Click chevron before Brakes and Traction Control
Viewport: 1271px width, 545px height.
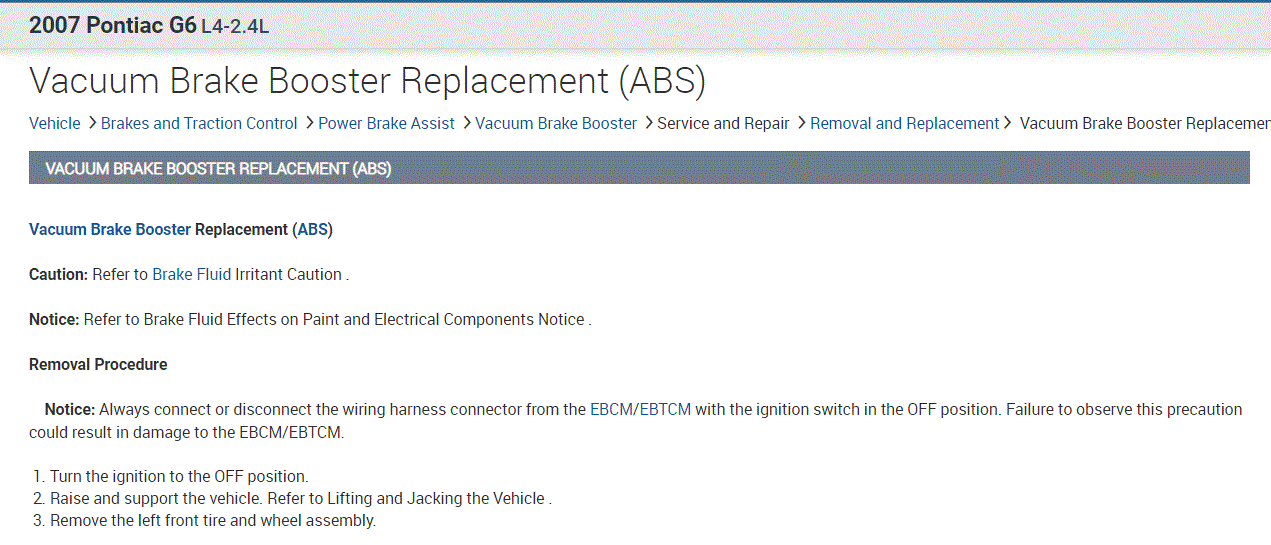92,123
